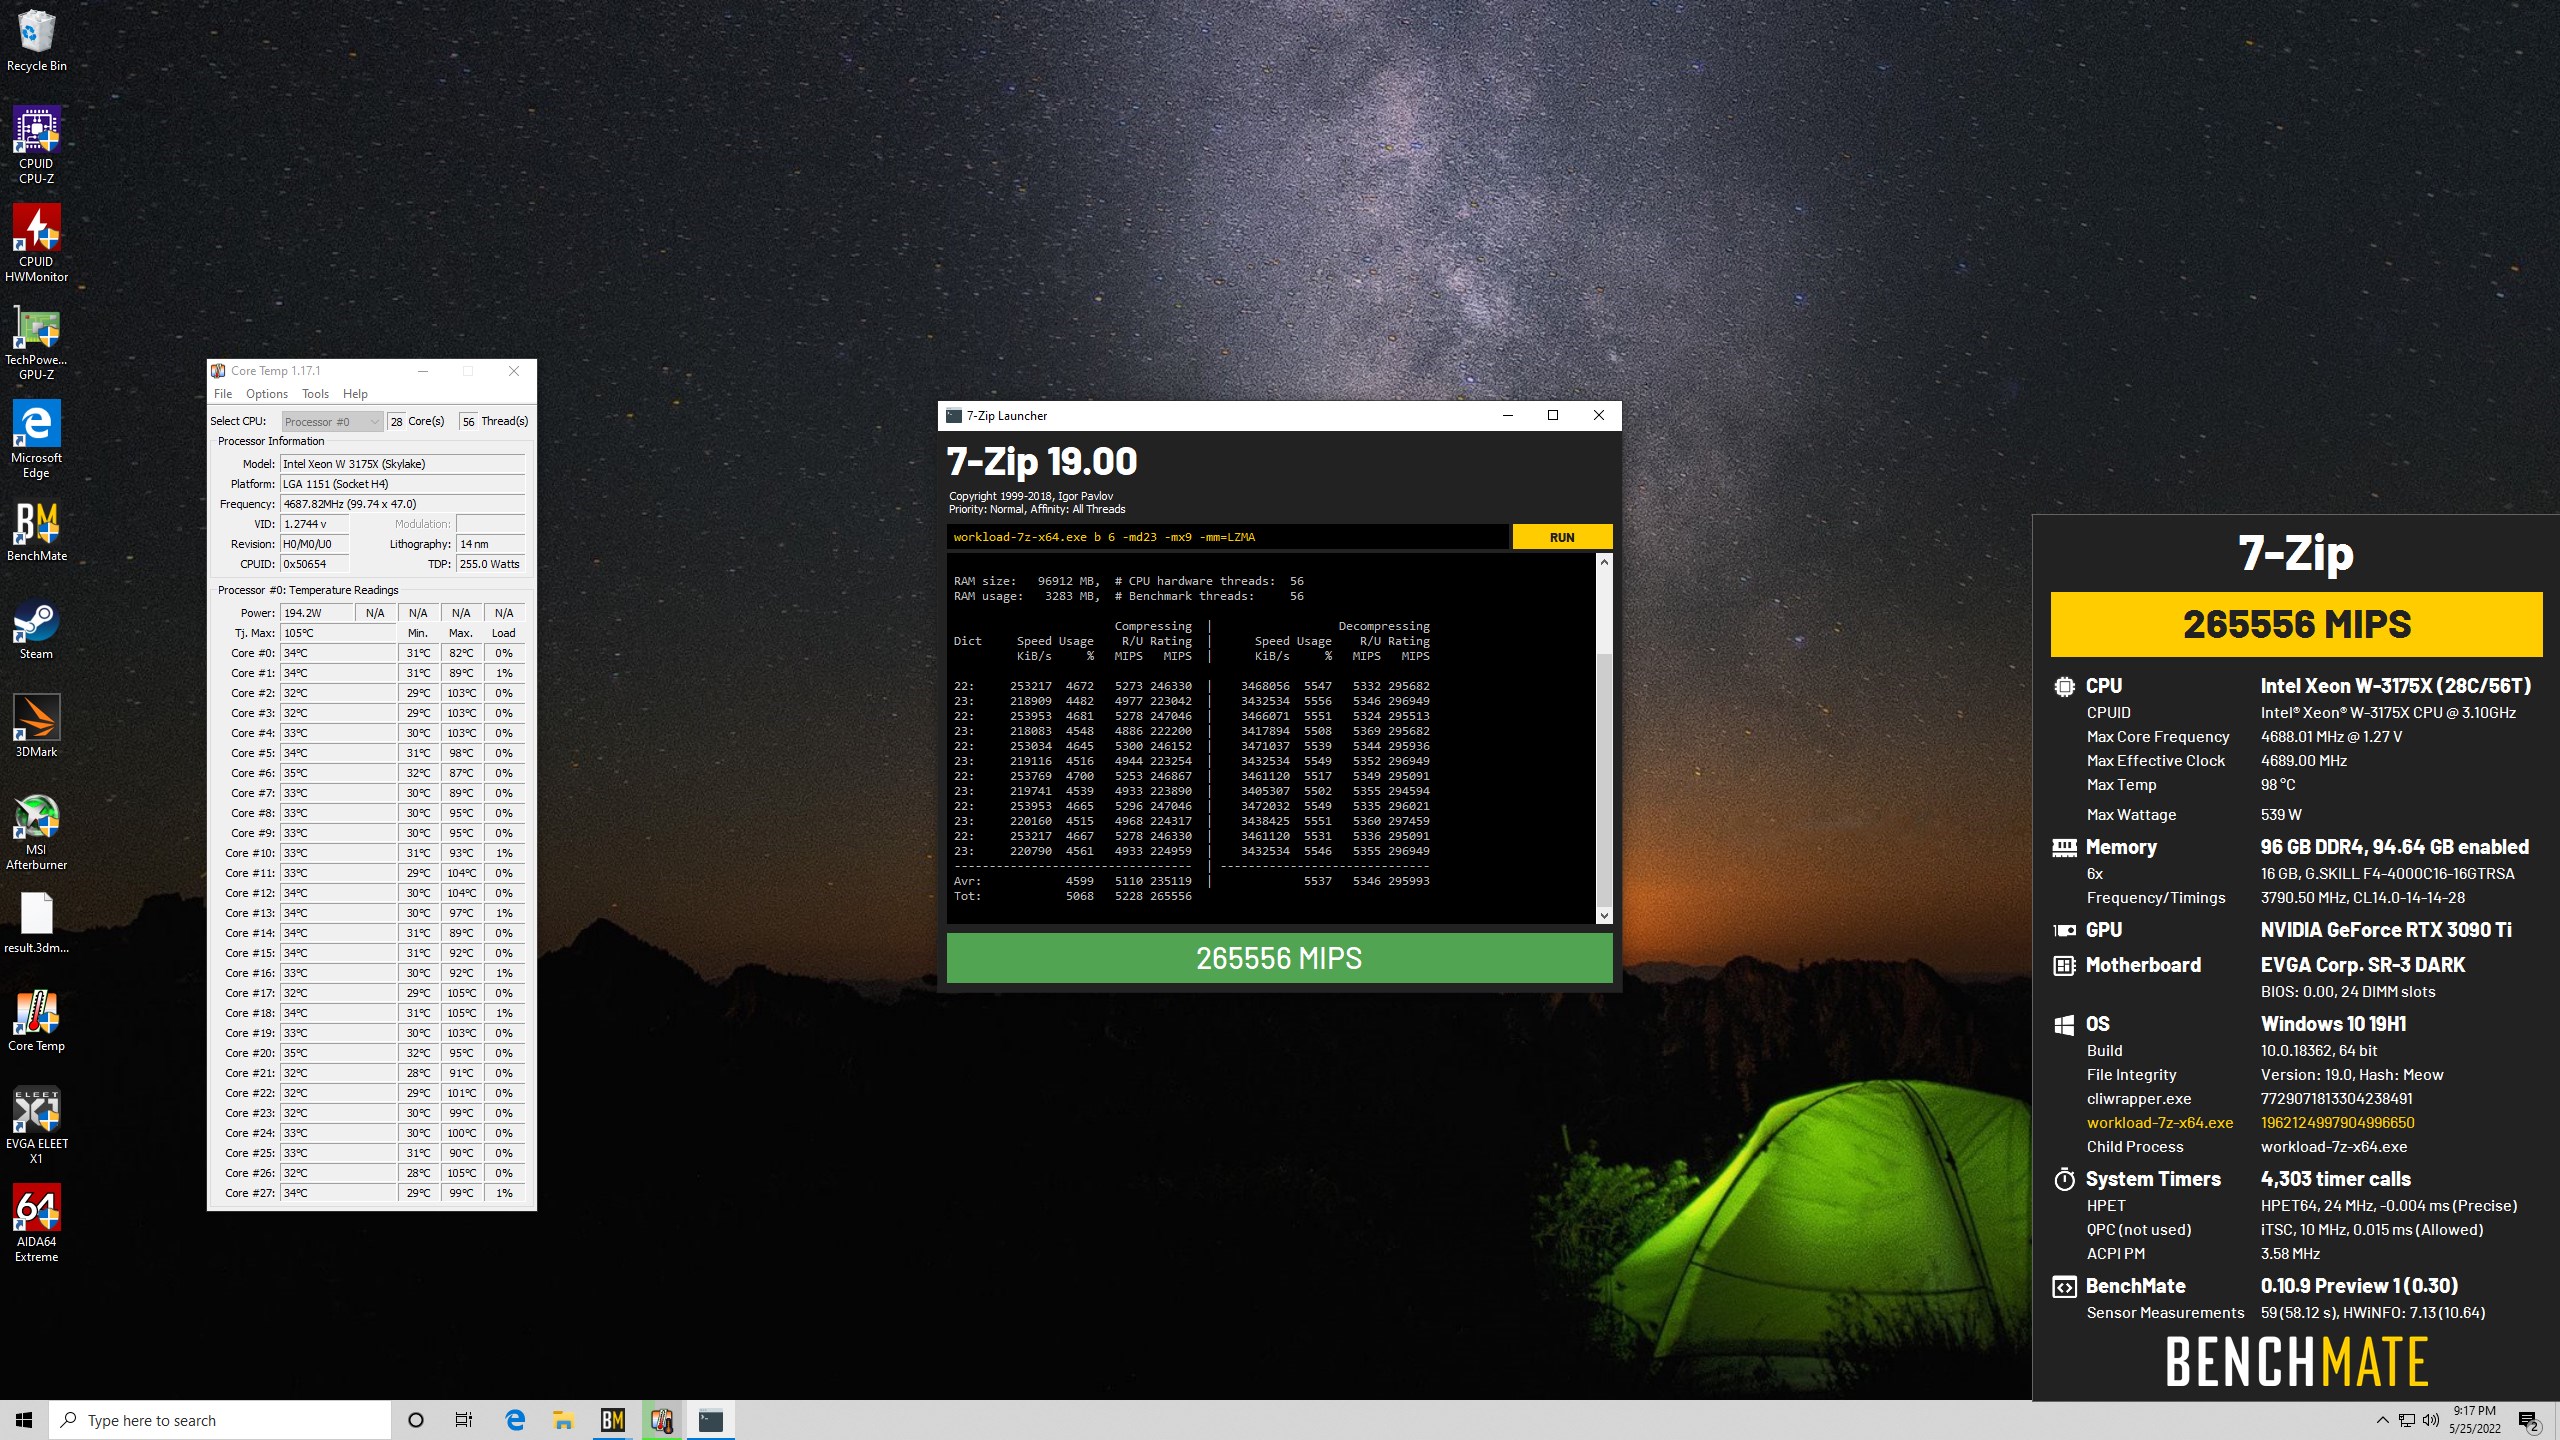The height and width of the screenshot is (1440, 2560).
Task: Click the Tj. Max 105°C value
Action: (x=338, y=633)
